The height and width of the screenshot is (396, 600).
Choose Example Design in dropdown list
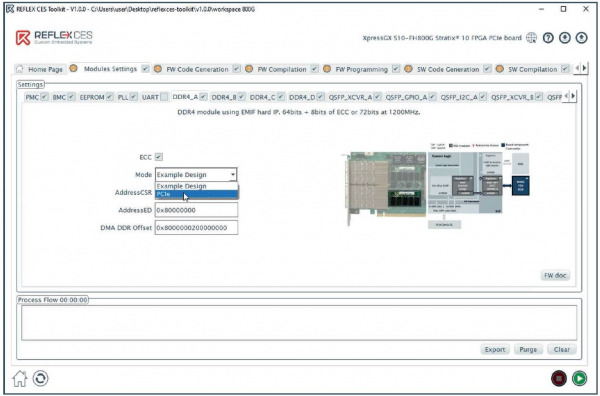point(197,186)
